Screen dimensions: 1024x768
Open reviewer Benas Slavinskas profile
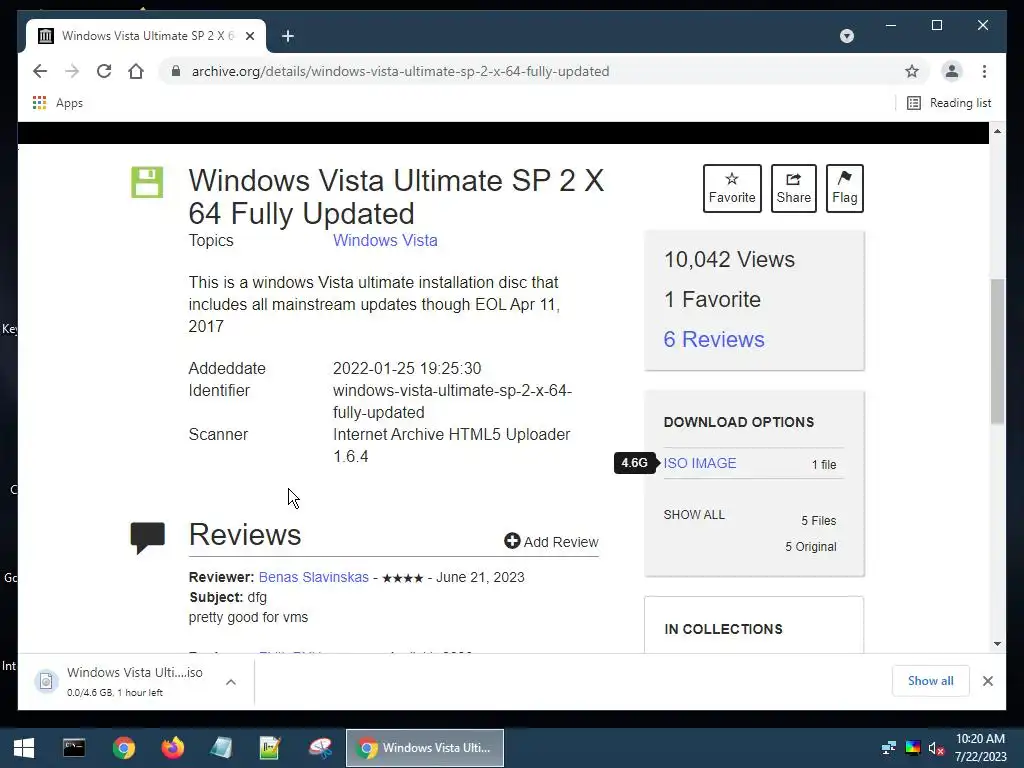[x=313, y=577]
